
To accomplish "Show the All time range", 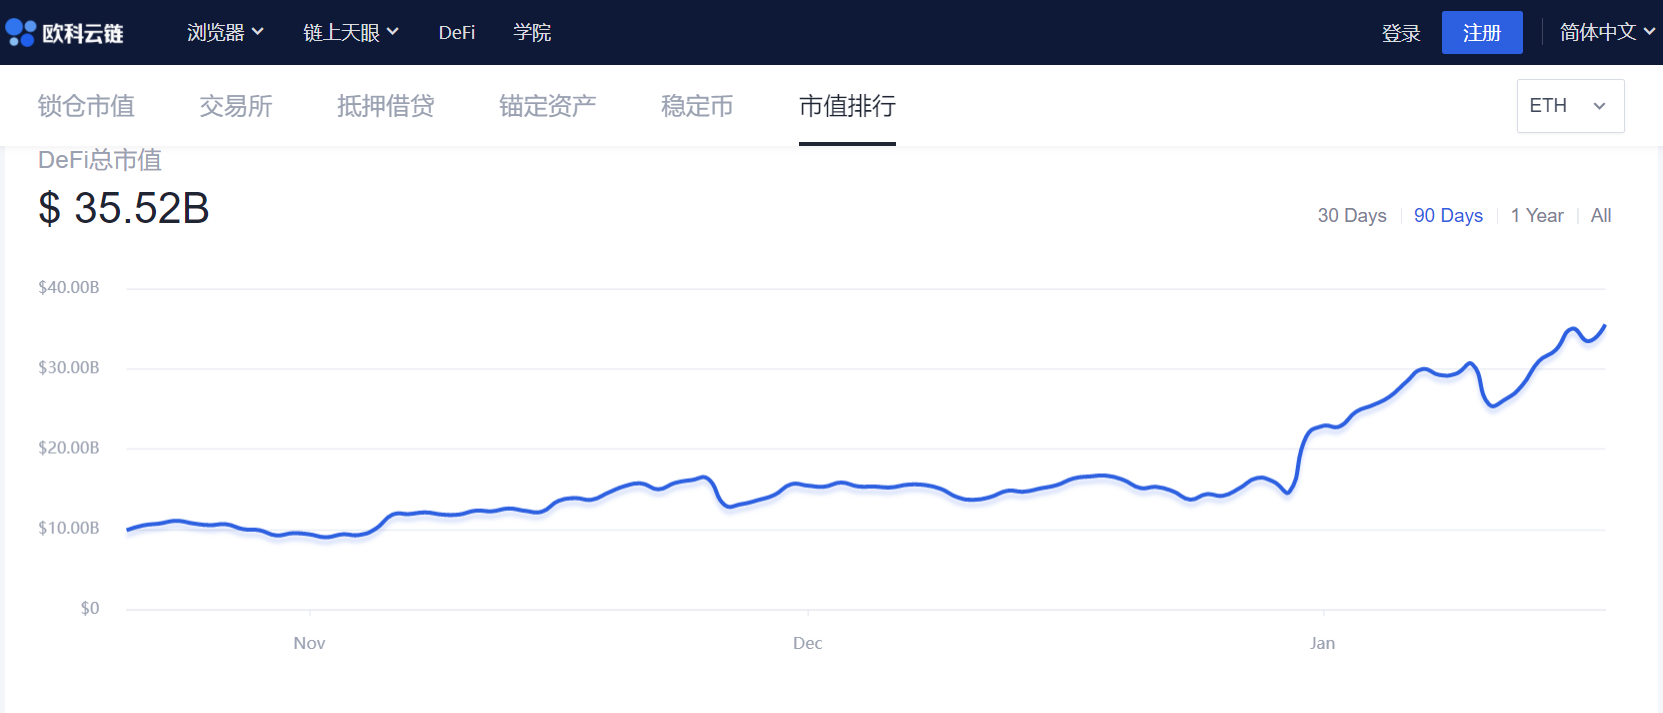I will click(1600, 216).
